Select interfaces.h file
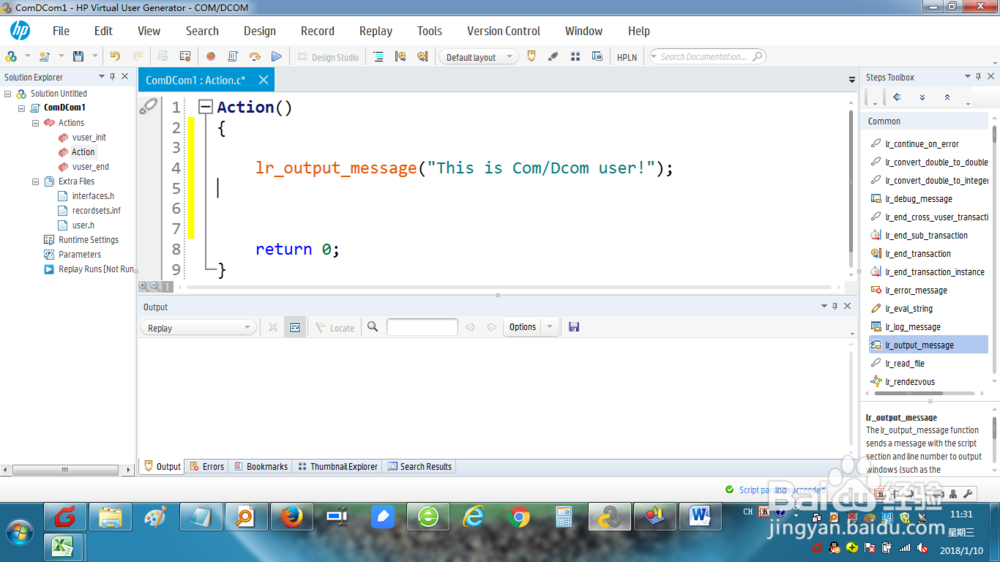The width and height of the screenshot is (1000, 562). 93,196
